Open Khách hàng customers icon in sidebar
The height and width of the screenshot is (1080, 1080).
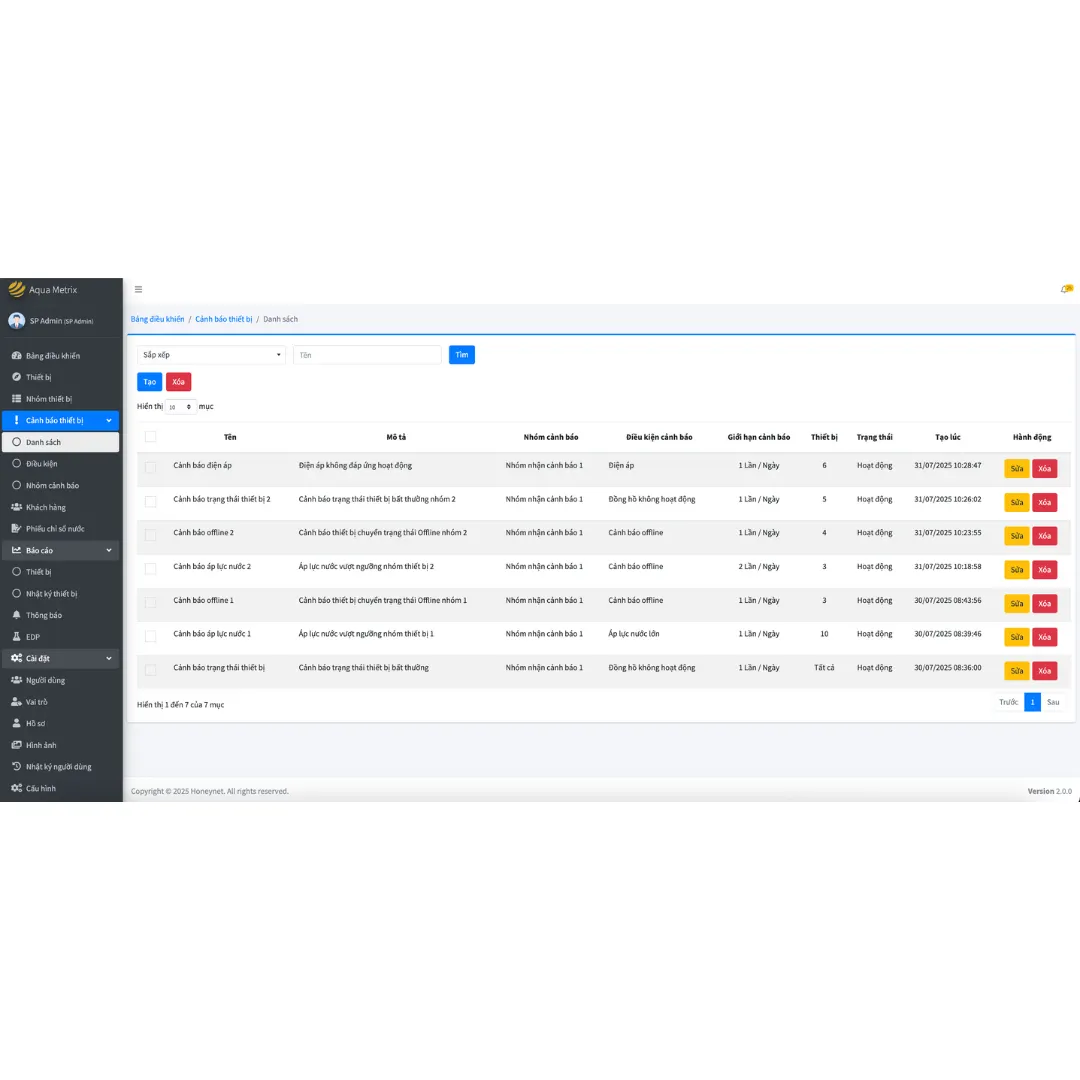(16, 507)
